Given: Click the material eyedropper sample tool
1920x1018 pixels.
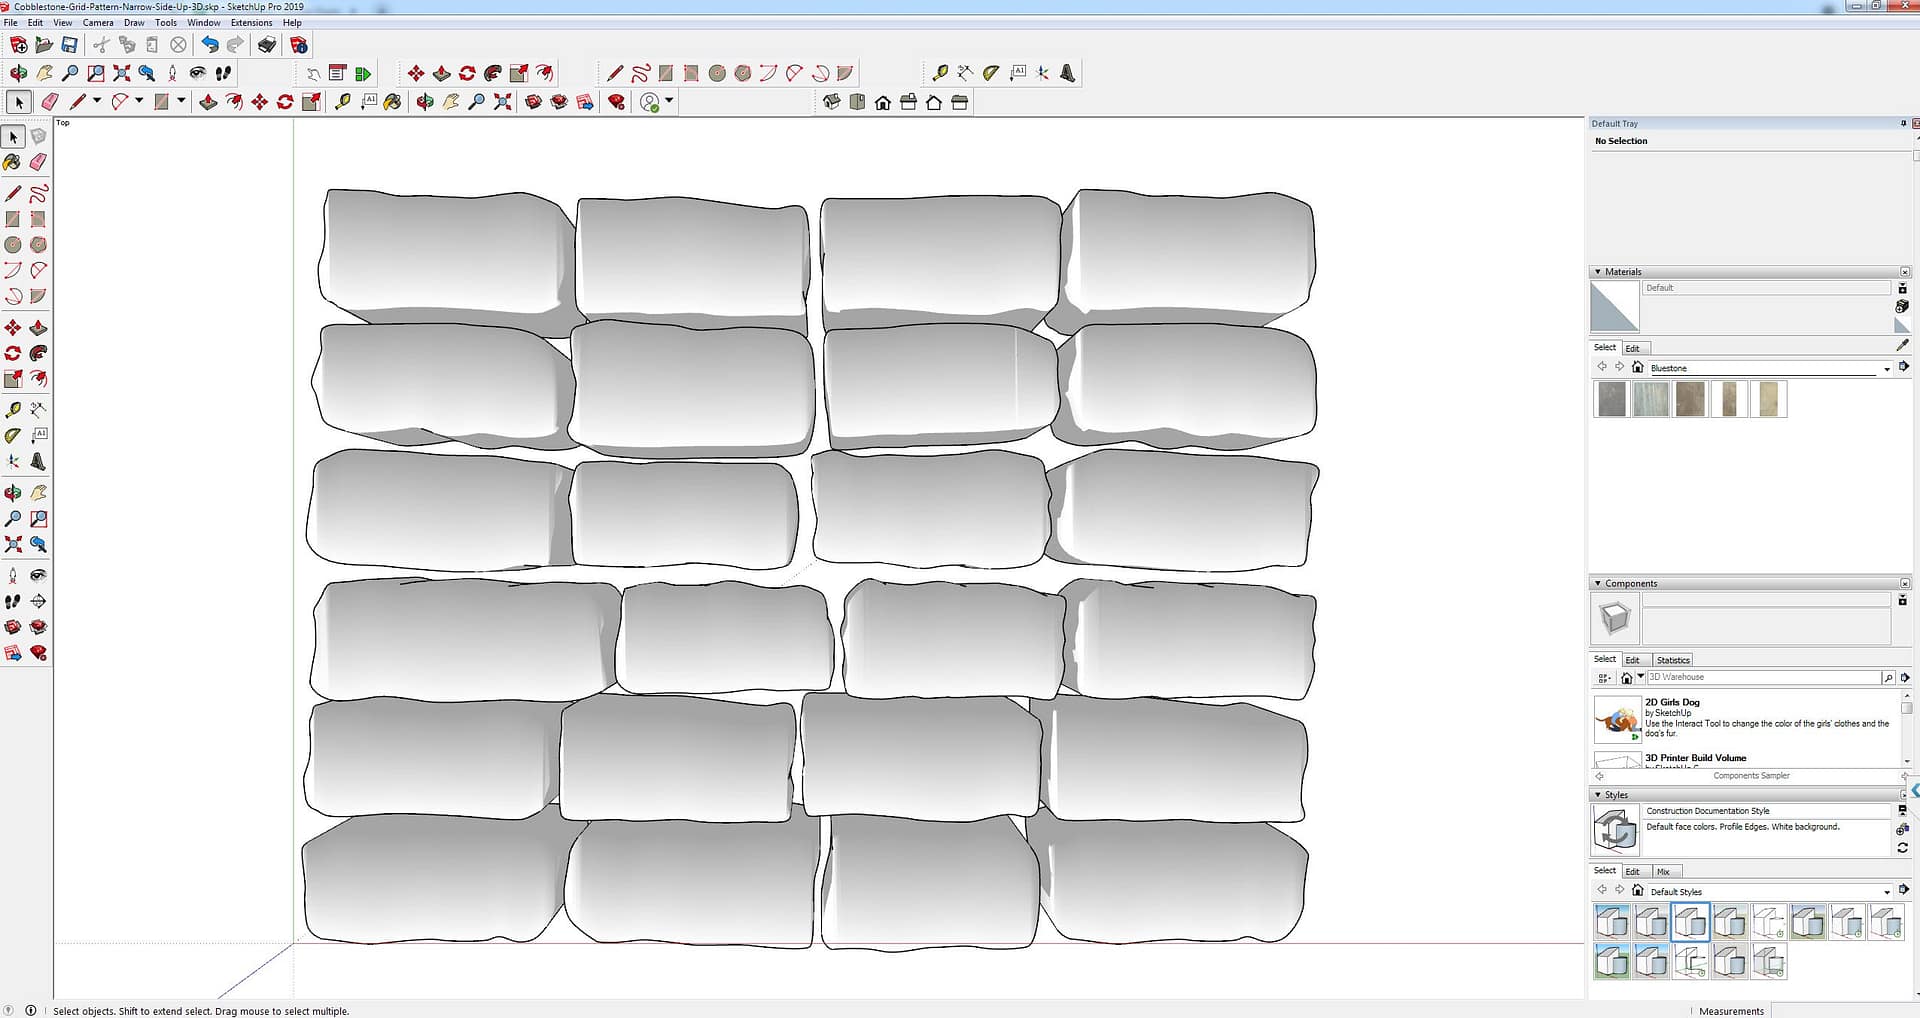Looking at the screenshot, I should click(x=1902, y=345).
